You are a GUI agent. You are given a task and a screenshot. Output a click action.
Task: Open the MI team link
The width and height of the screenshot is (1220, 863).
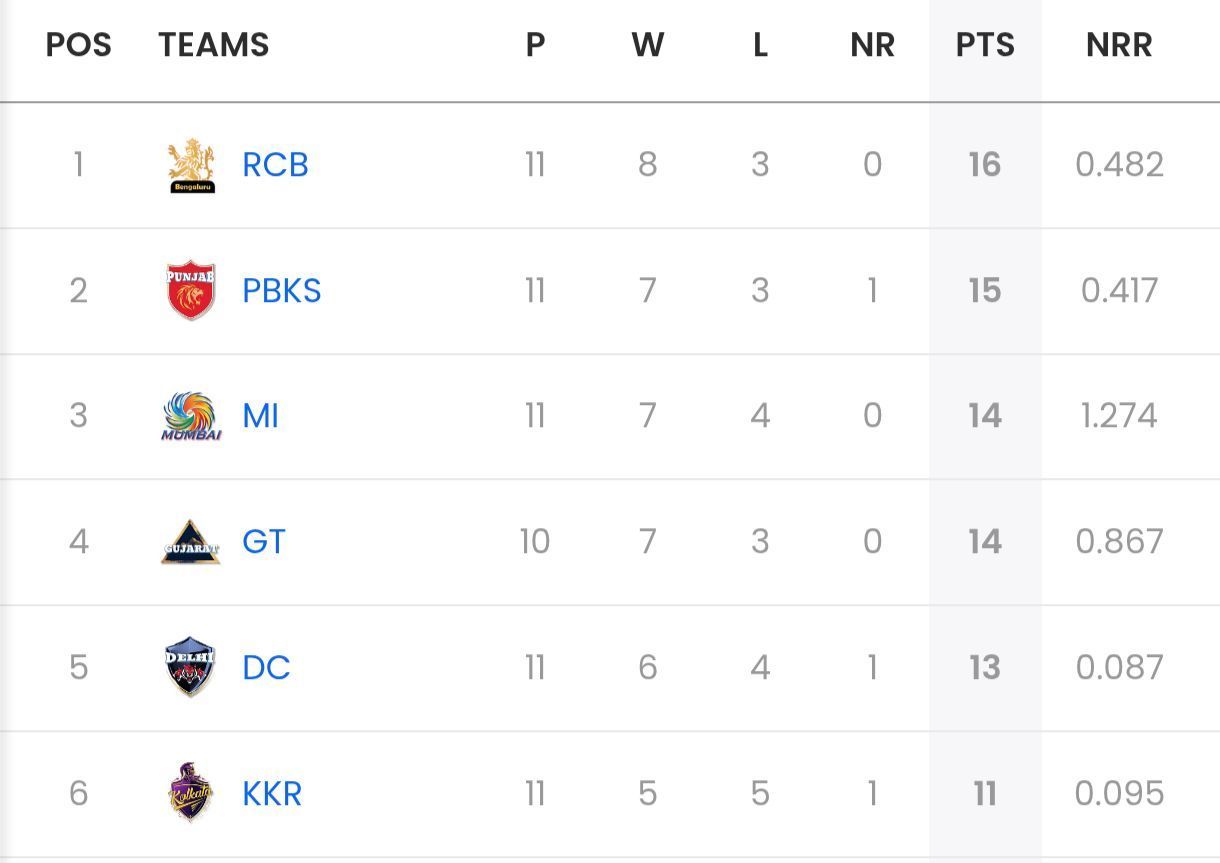(x=260, y=416)
